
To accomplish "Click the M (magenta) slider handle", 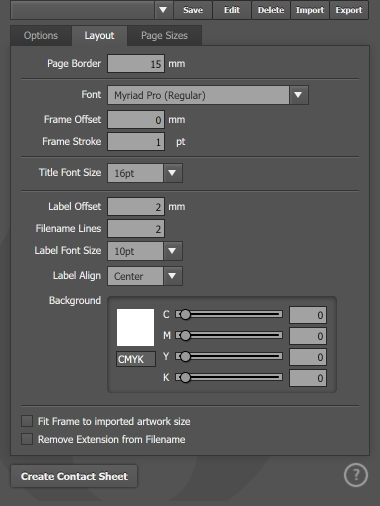I will point(185,335).
